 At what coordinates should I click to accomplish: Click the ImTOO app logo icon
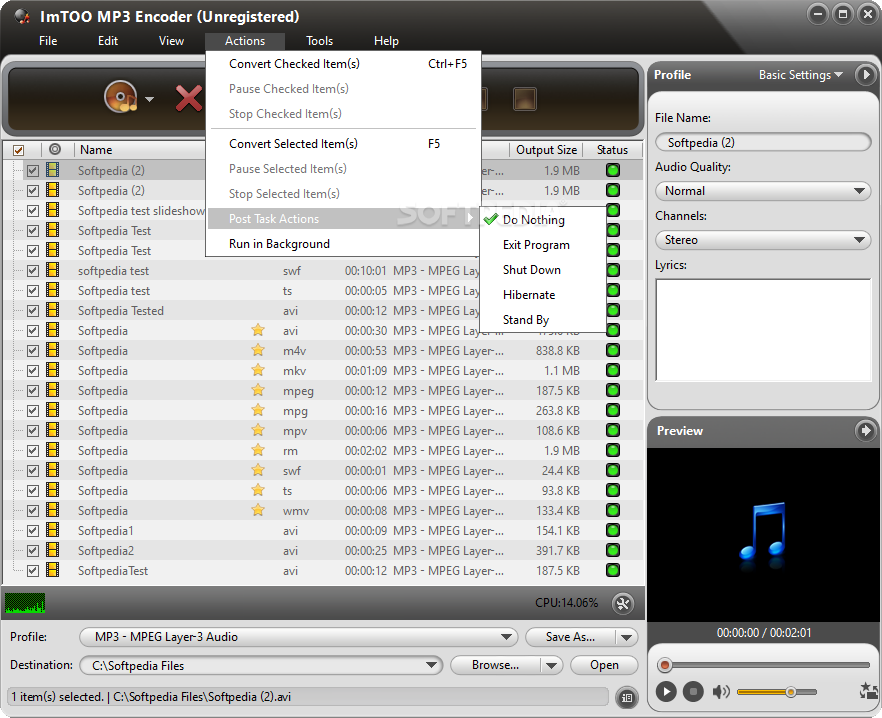click(22, 16)
